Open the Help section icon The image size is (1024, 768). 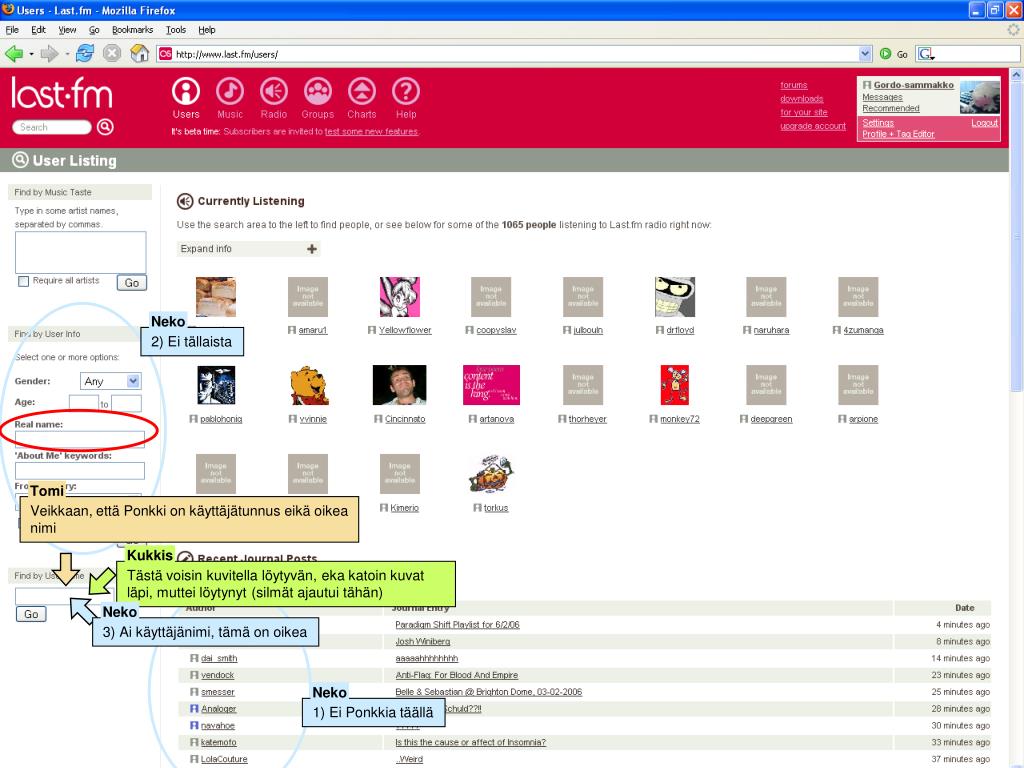[x=406, y=91]
